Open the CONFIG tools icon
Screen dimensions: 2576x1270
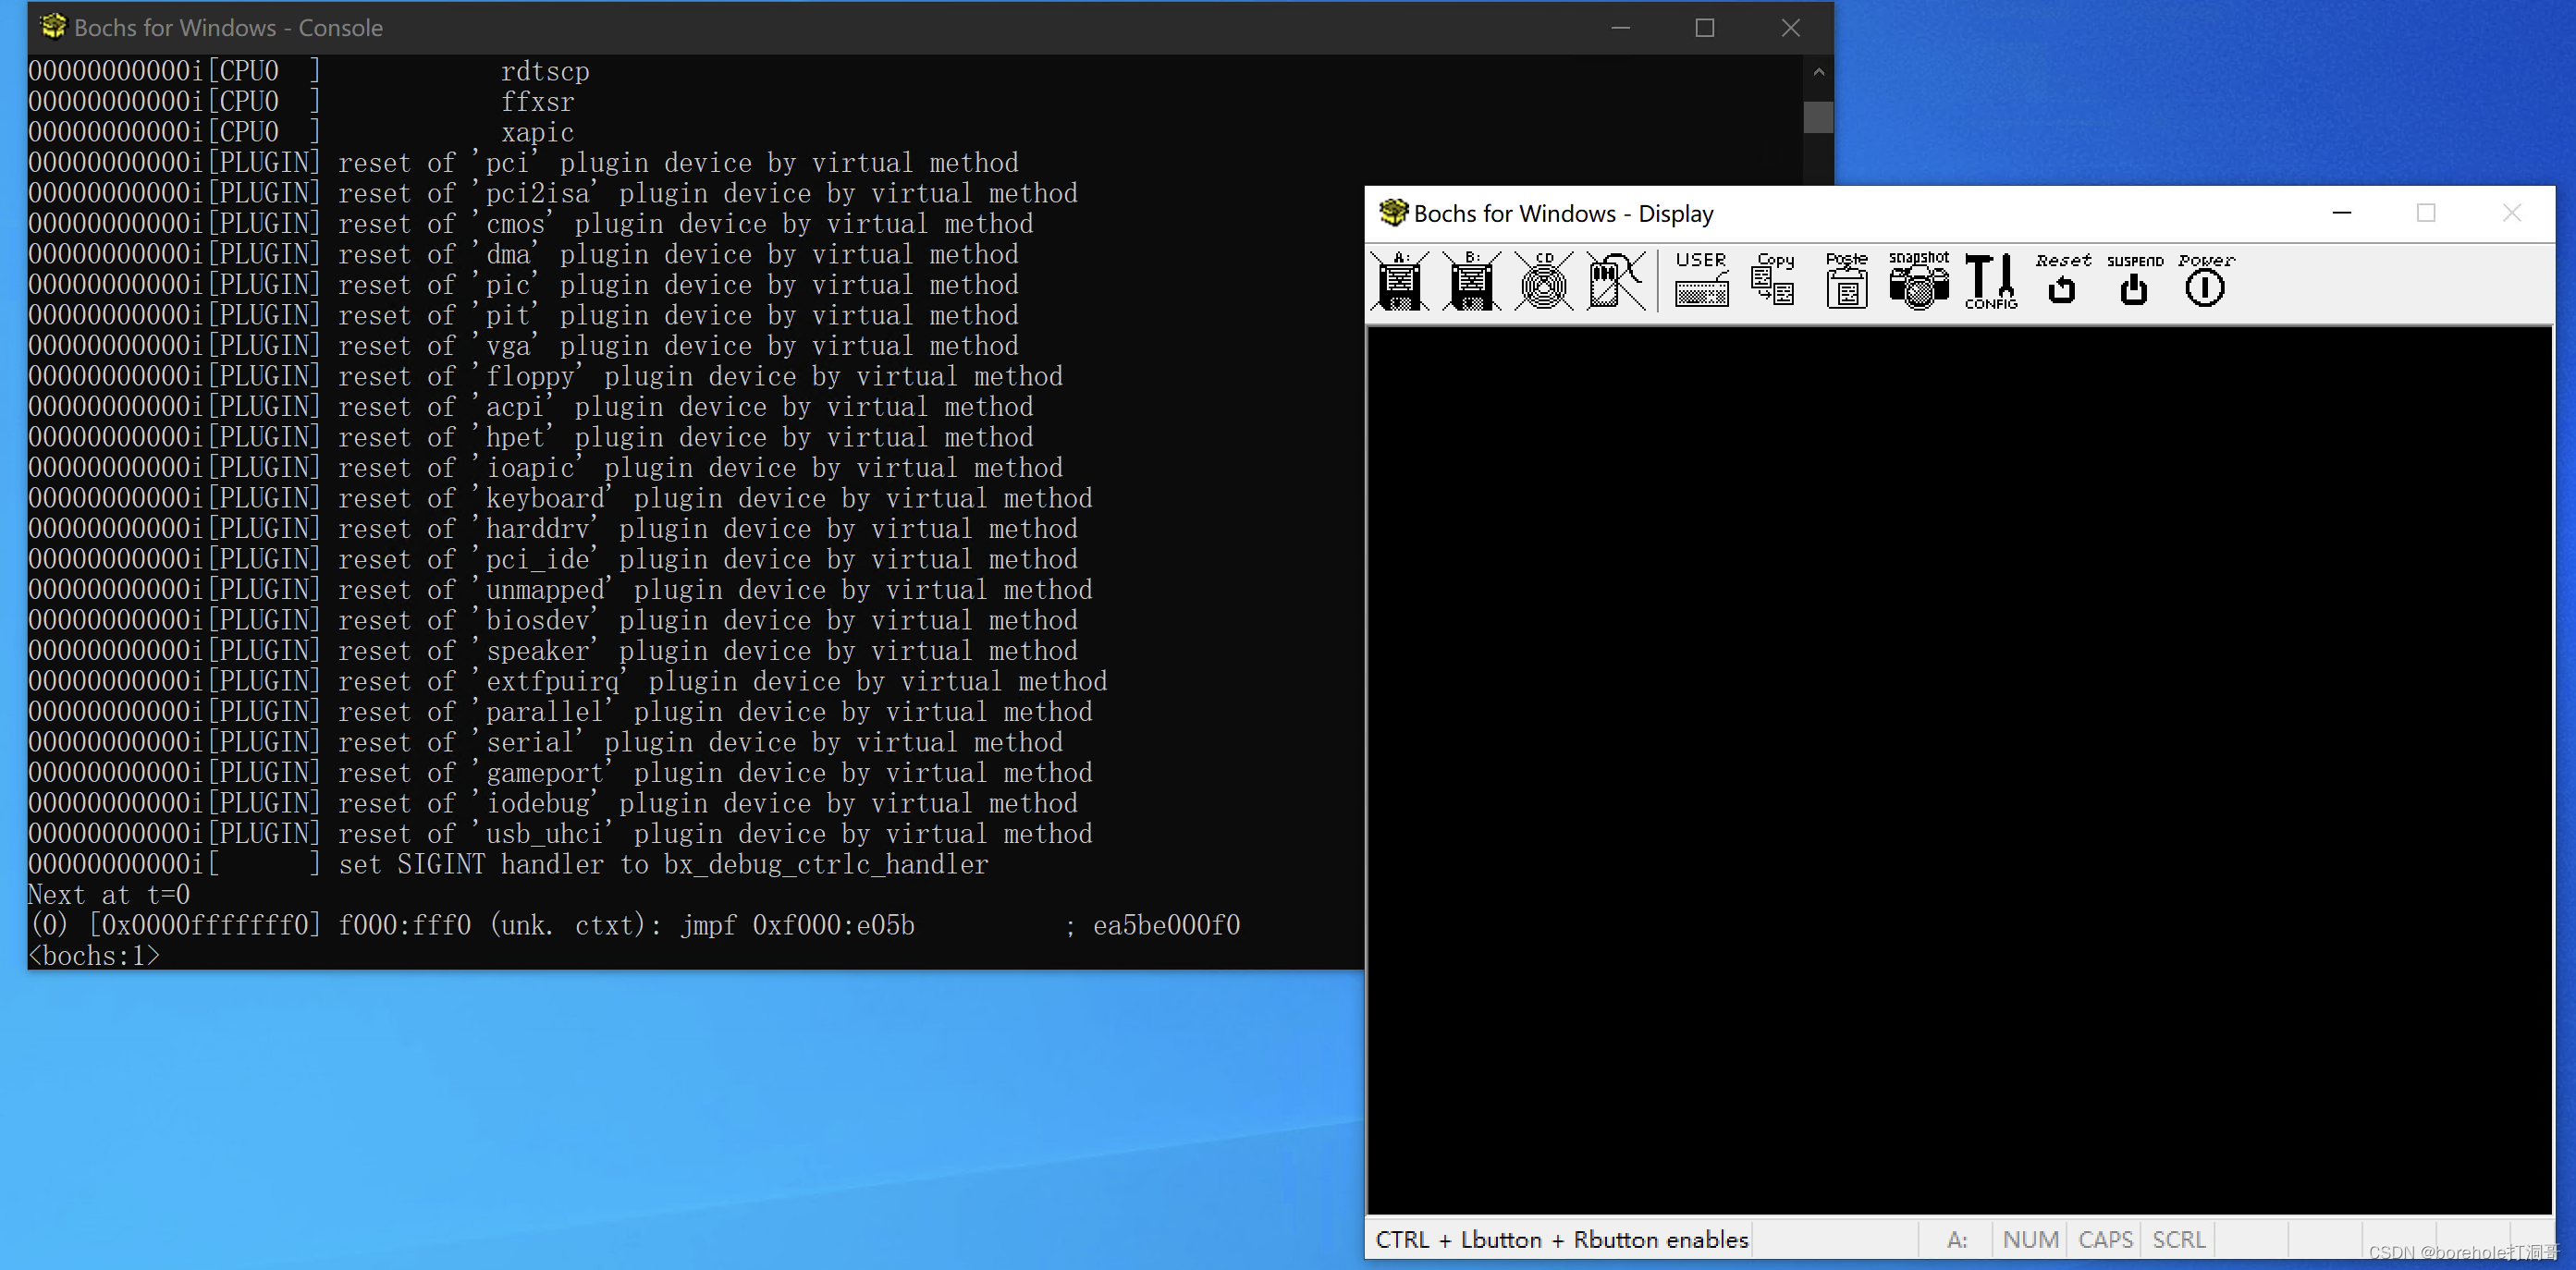(1990, 282)
